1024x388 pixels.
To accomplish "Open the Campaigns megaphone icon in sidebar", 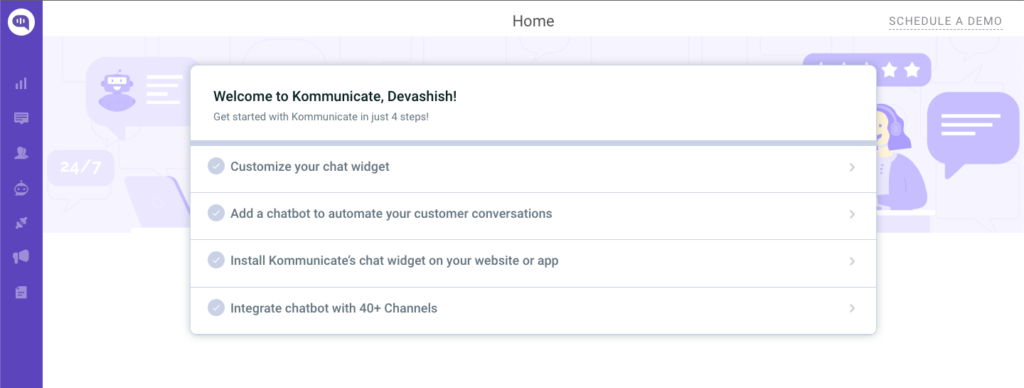I will [21, 257].
